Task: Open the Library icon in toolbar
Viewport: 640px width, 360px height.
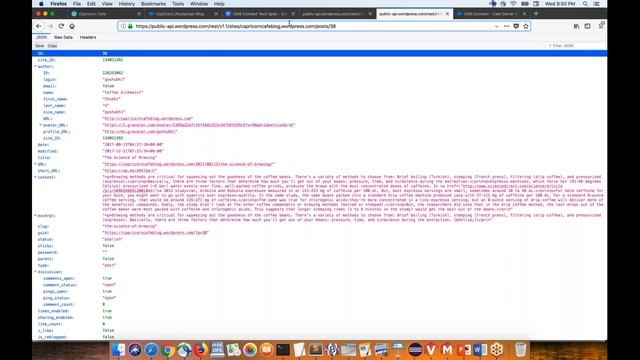Action: [x=576, y=26]
